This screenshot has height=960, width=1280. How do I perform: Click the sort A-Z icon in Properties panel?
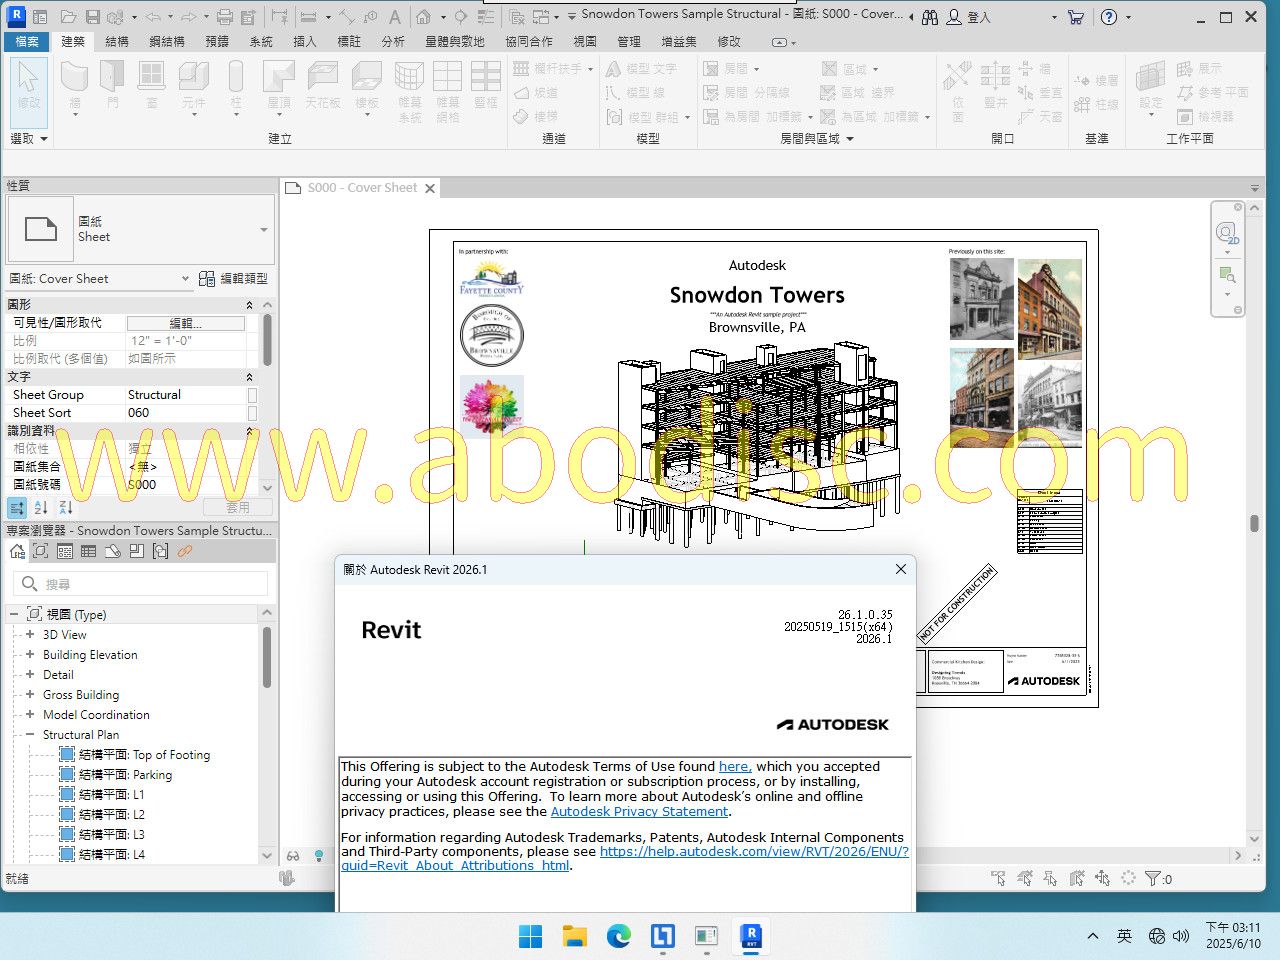pos(41,508)
